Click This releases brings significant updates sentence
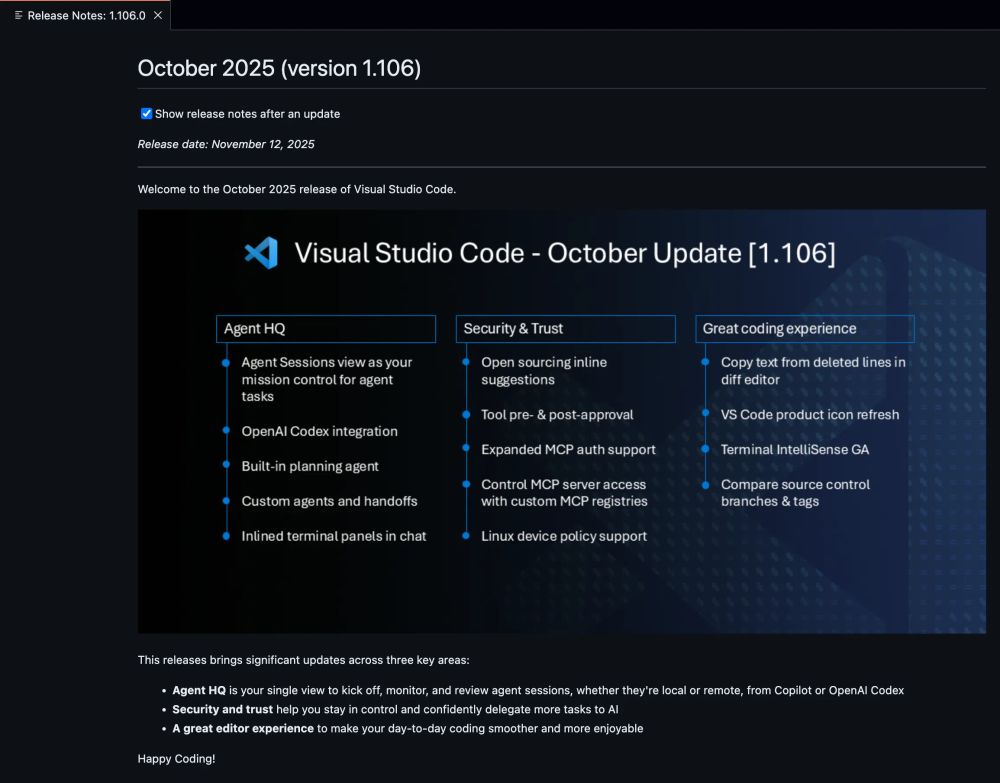 (x=304, y=660)
